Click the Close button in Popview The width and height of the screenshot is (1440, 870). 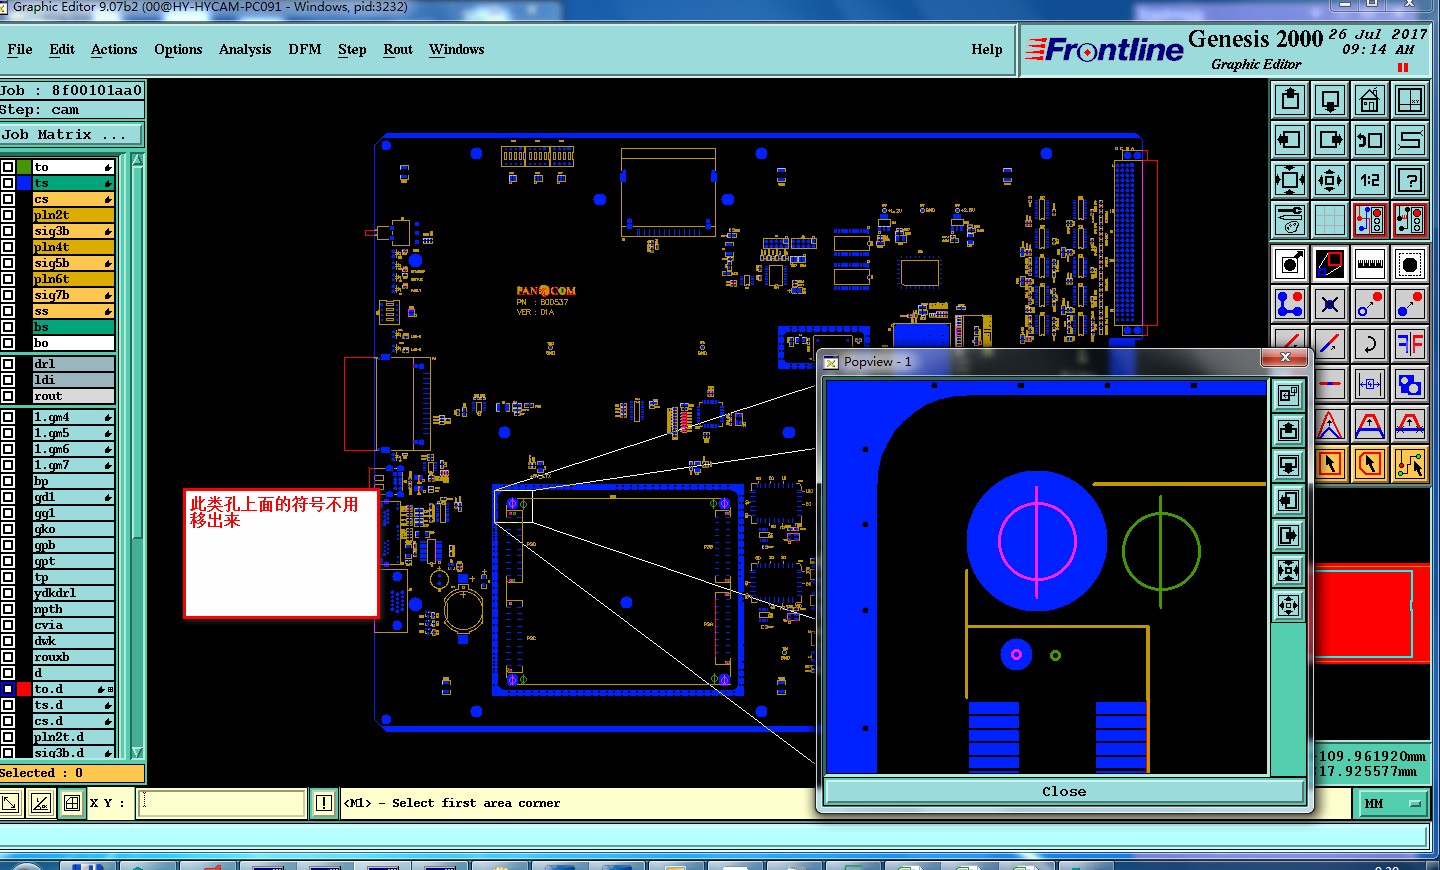(x=1064, y=791)
